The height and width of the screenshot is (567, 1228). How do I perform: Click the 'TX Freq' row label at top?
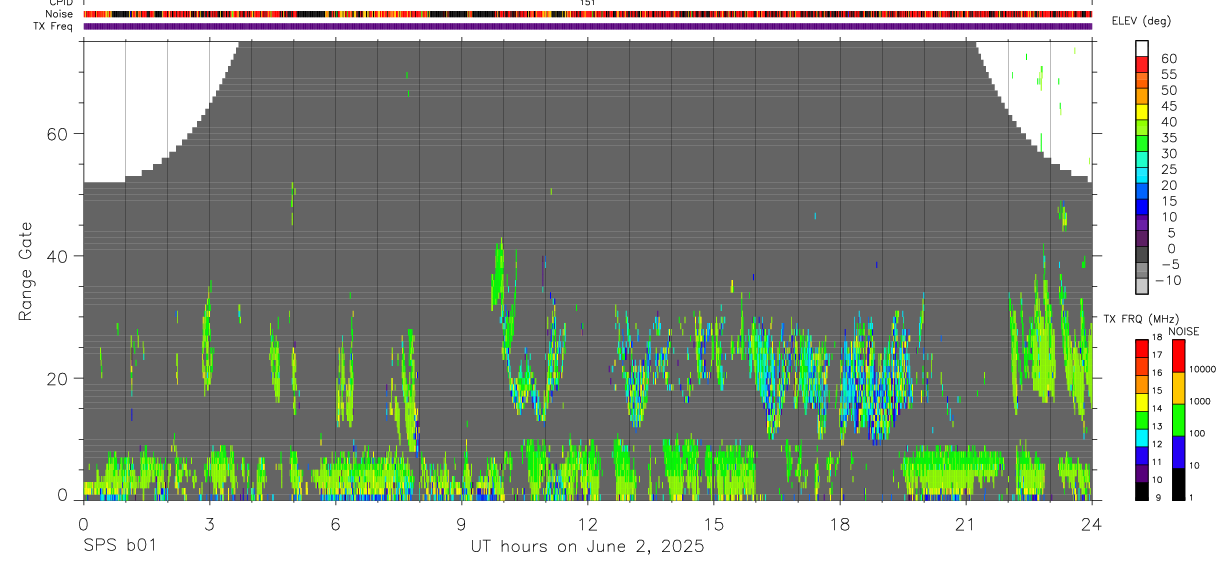pos(54,26)
